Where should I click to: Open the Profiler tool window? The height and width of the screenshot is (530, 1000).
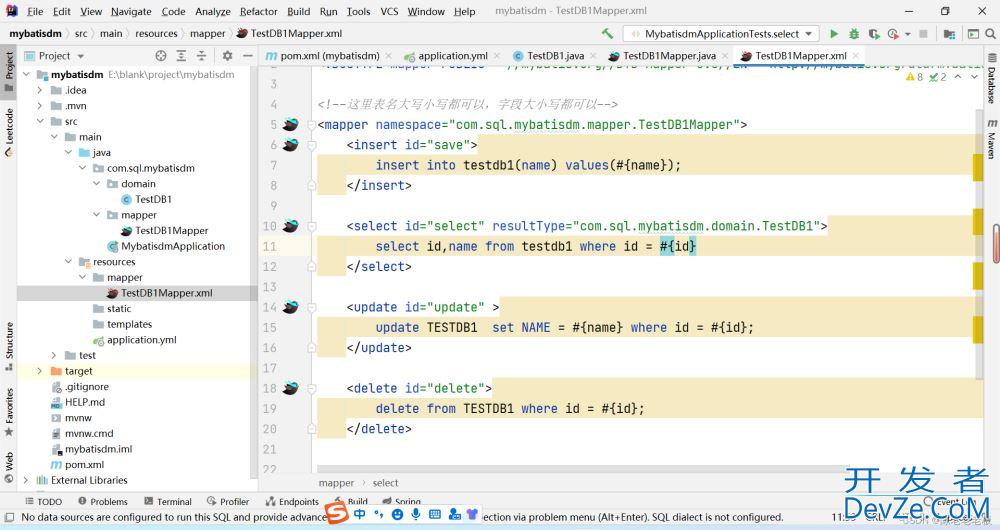point(228,501)
